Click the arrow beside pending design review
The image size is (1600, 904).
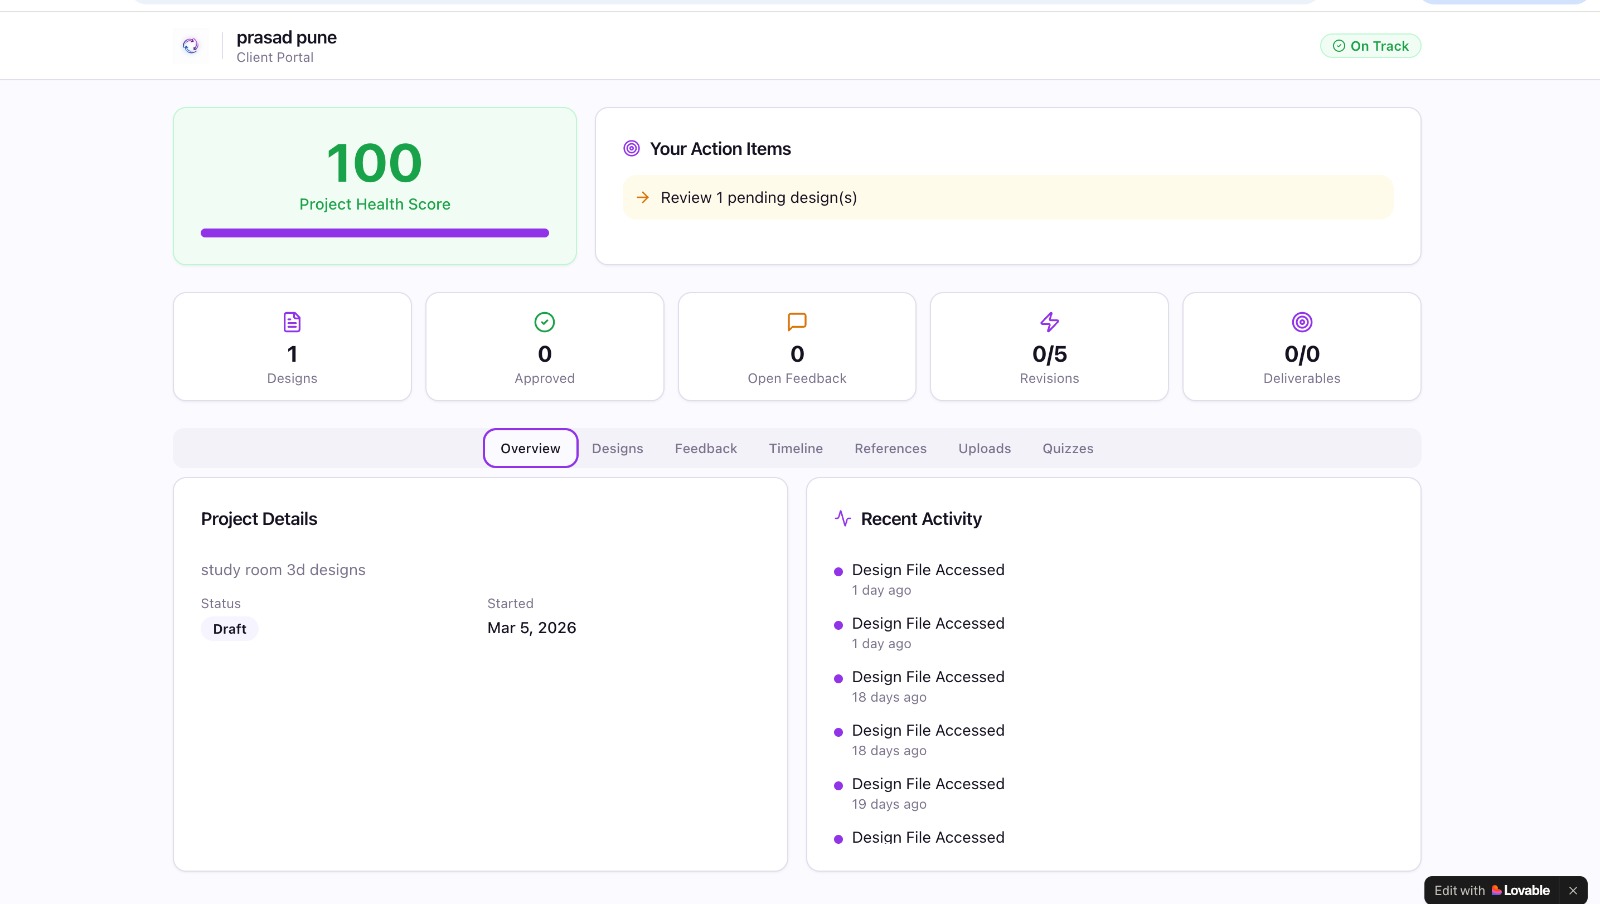[643, 197]
